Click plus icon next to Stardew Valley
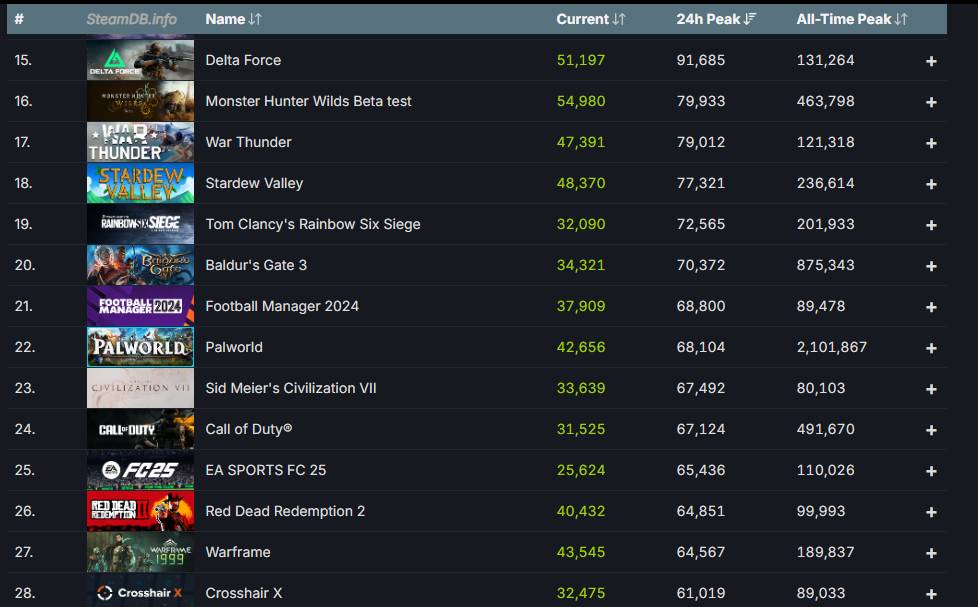The image size is (978, 607). (x=931, y=184)
